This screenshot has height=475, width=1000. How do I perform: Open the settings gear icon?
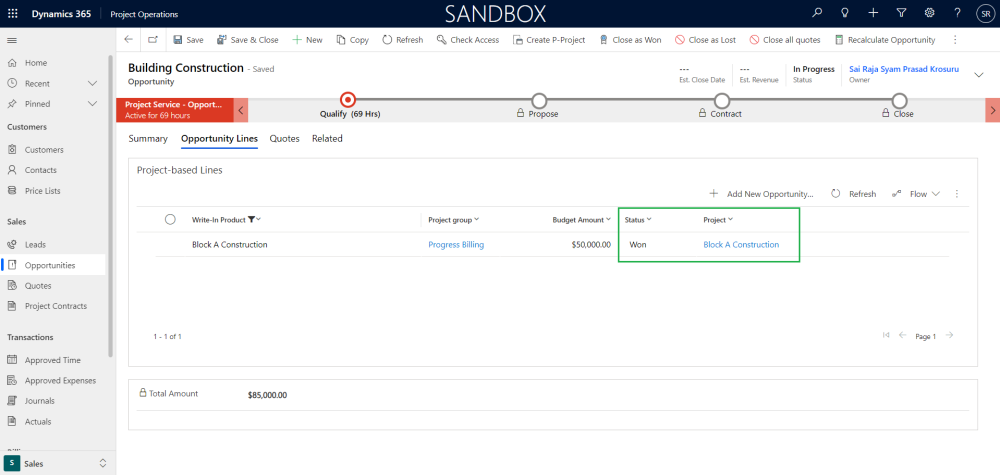tap(929, 13)
